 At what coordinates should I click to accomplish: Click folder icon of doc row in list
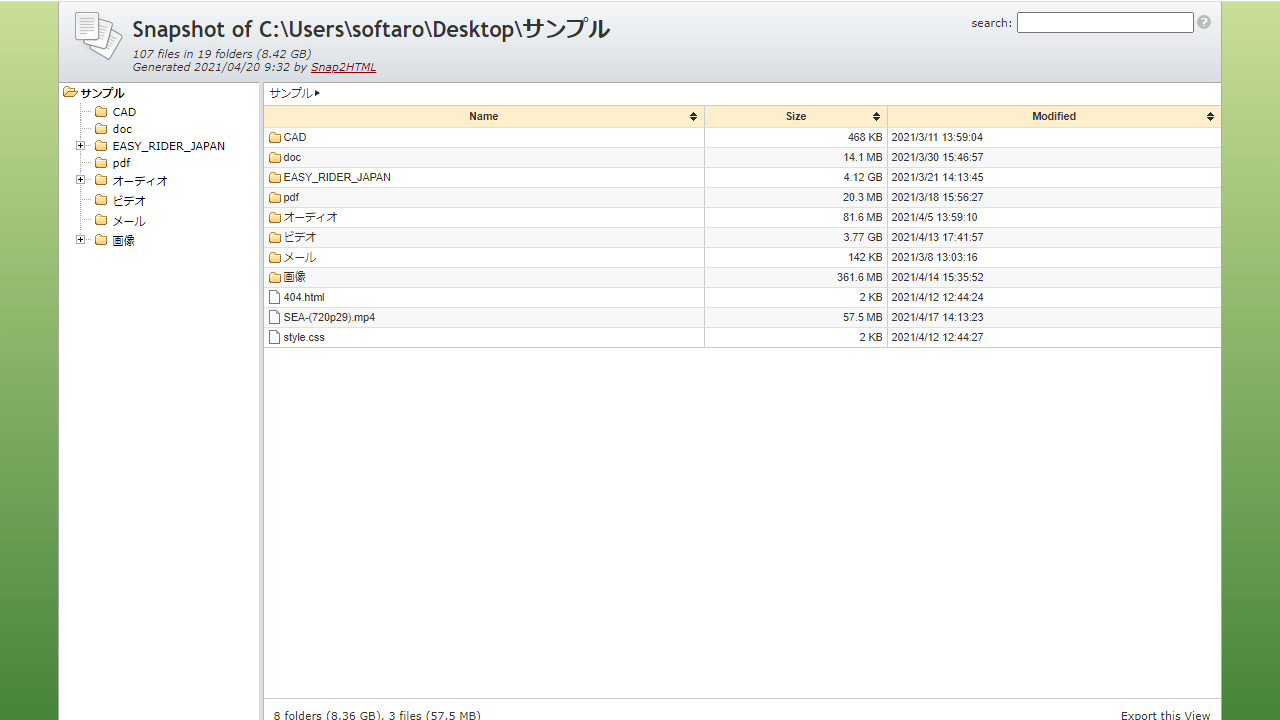(275, 158)
